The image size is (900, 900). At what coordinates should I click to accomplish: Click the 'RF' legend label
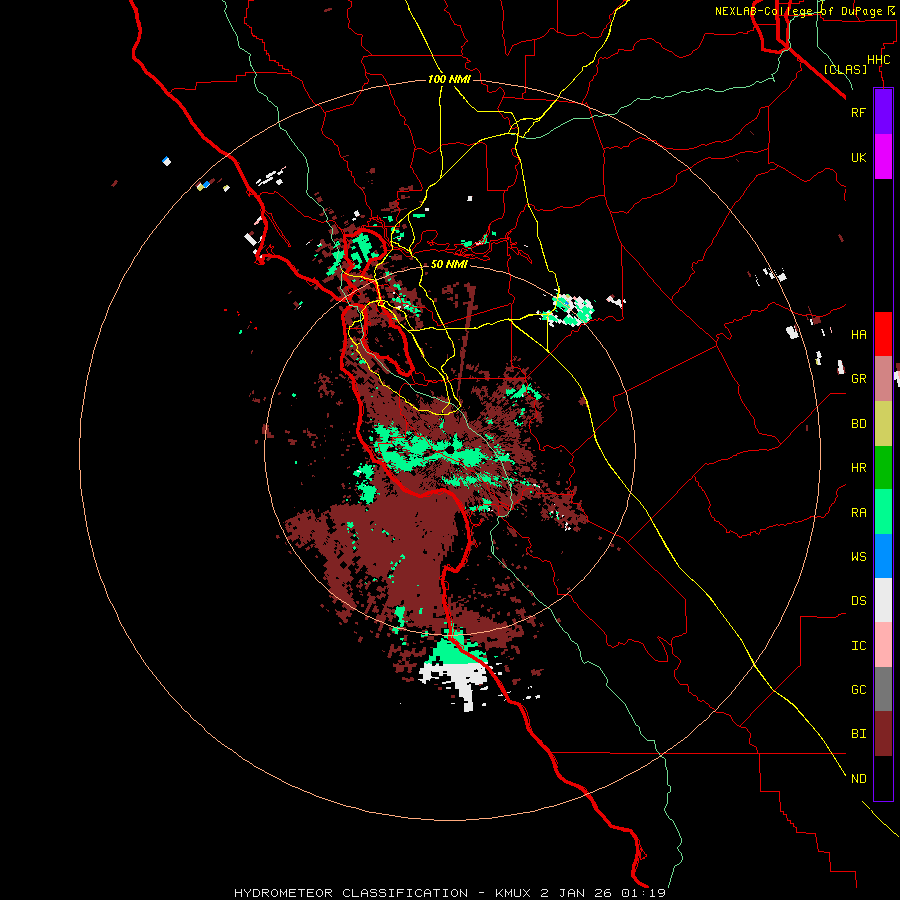[858, 112]
